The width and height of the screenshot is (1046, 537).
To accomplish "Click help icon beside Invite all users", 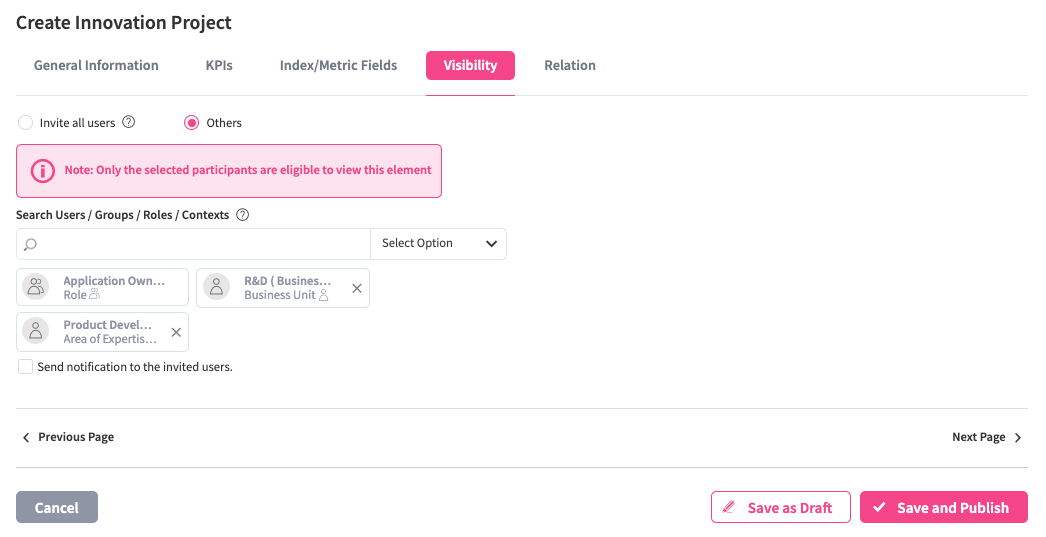I will tap(128, 122).
